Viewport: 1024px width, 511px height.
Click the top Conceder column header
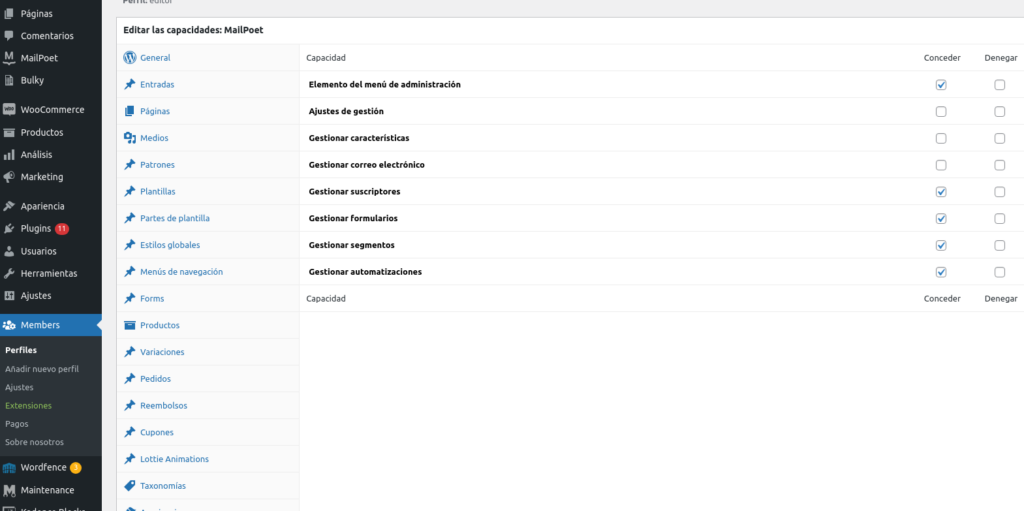[942, 58]
